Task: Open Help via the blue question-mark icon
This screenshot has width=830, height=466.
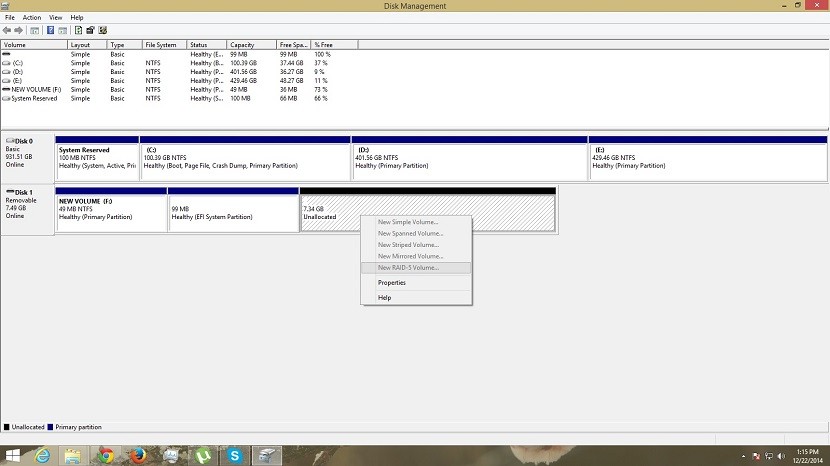Action: 50,30
